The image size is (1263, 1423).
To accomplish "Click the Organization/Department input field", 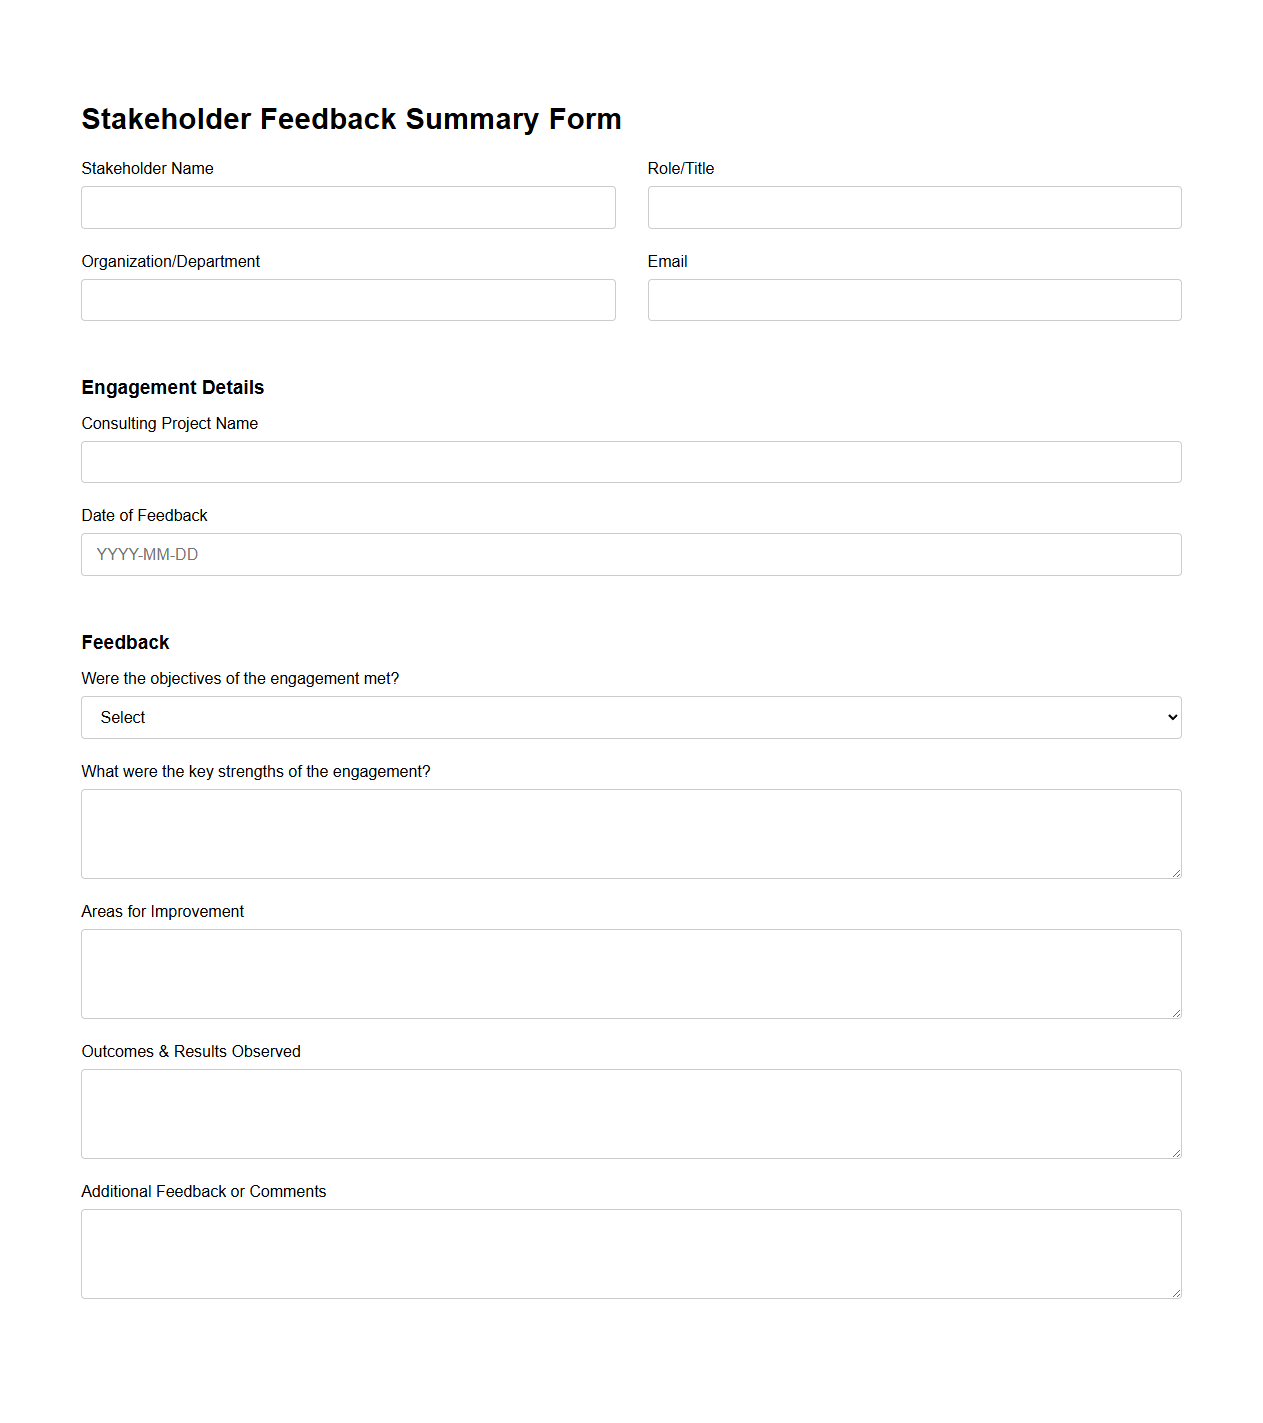I will point(348,299).
